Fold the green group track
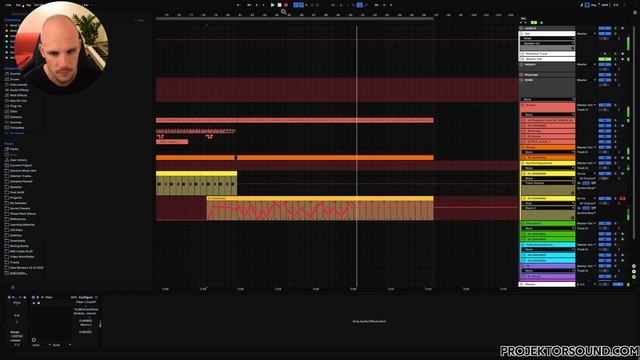The width and height of the screenshot is (640, 360). pyautogui.click(x=523, y=224)
